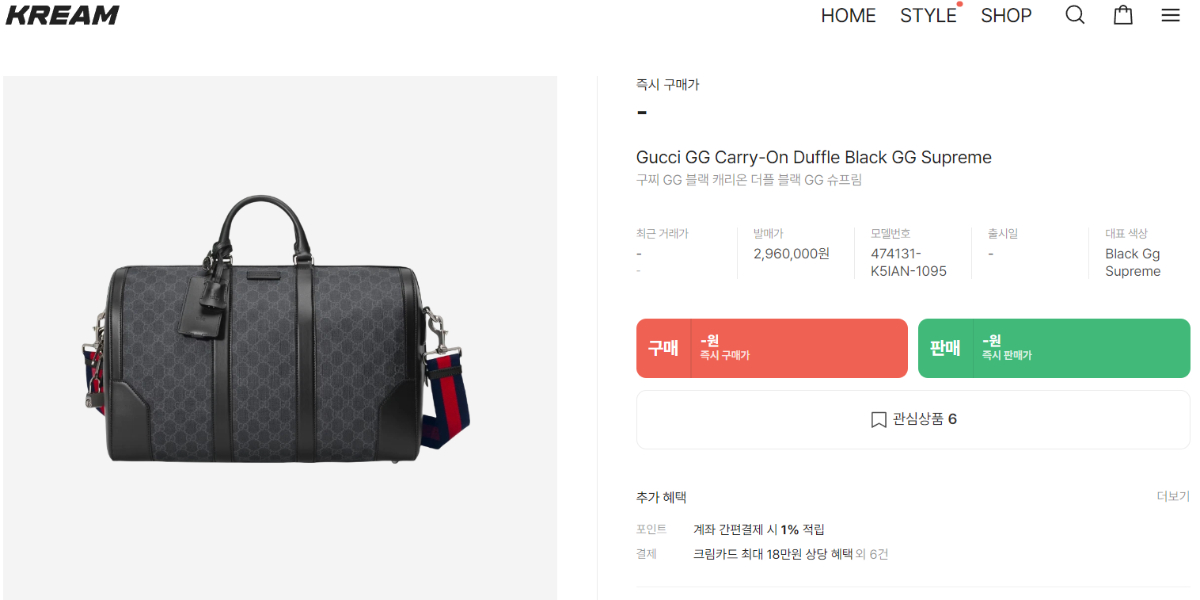Open the search magnifier icon
1200x600 pixels.
[x=1075, y=15]
